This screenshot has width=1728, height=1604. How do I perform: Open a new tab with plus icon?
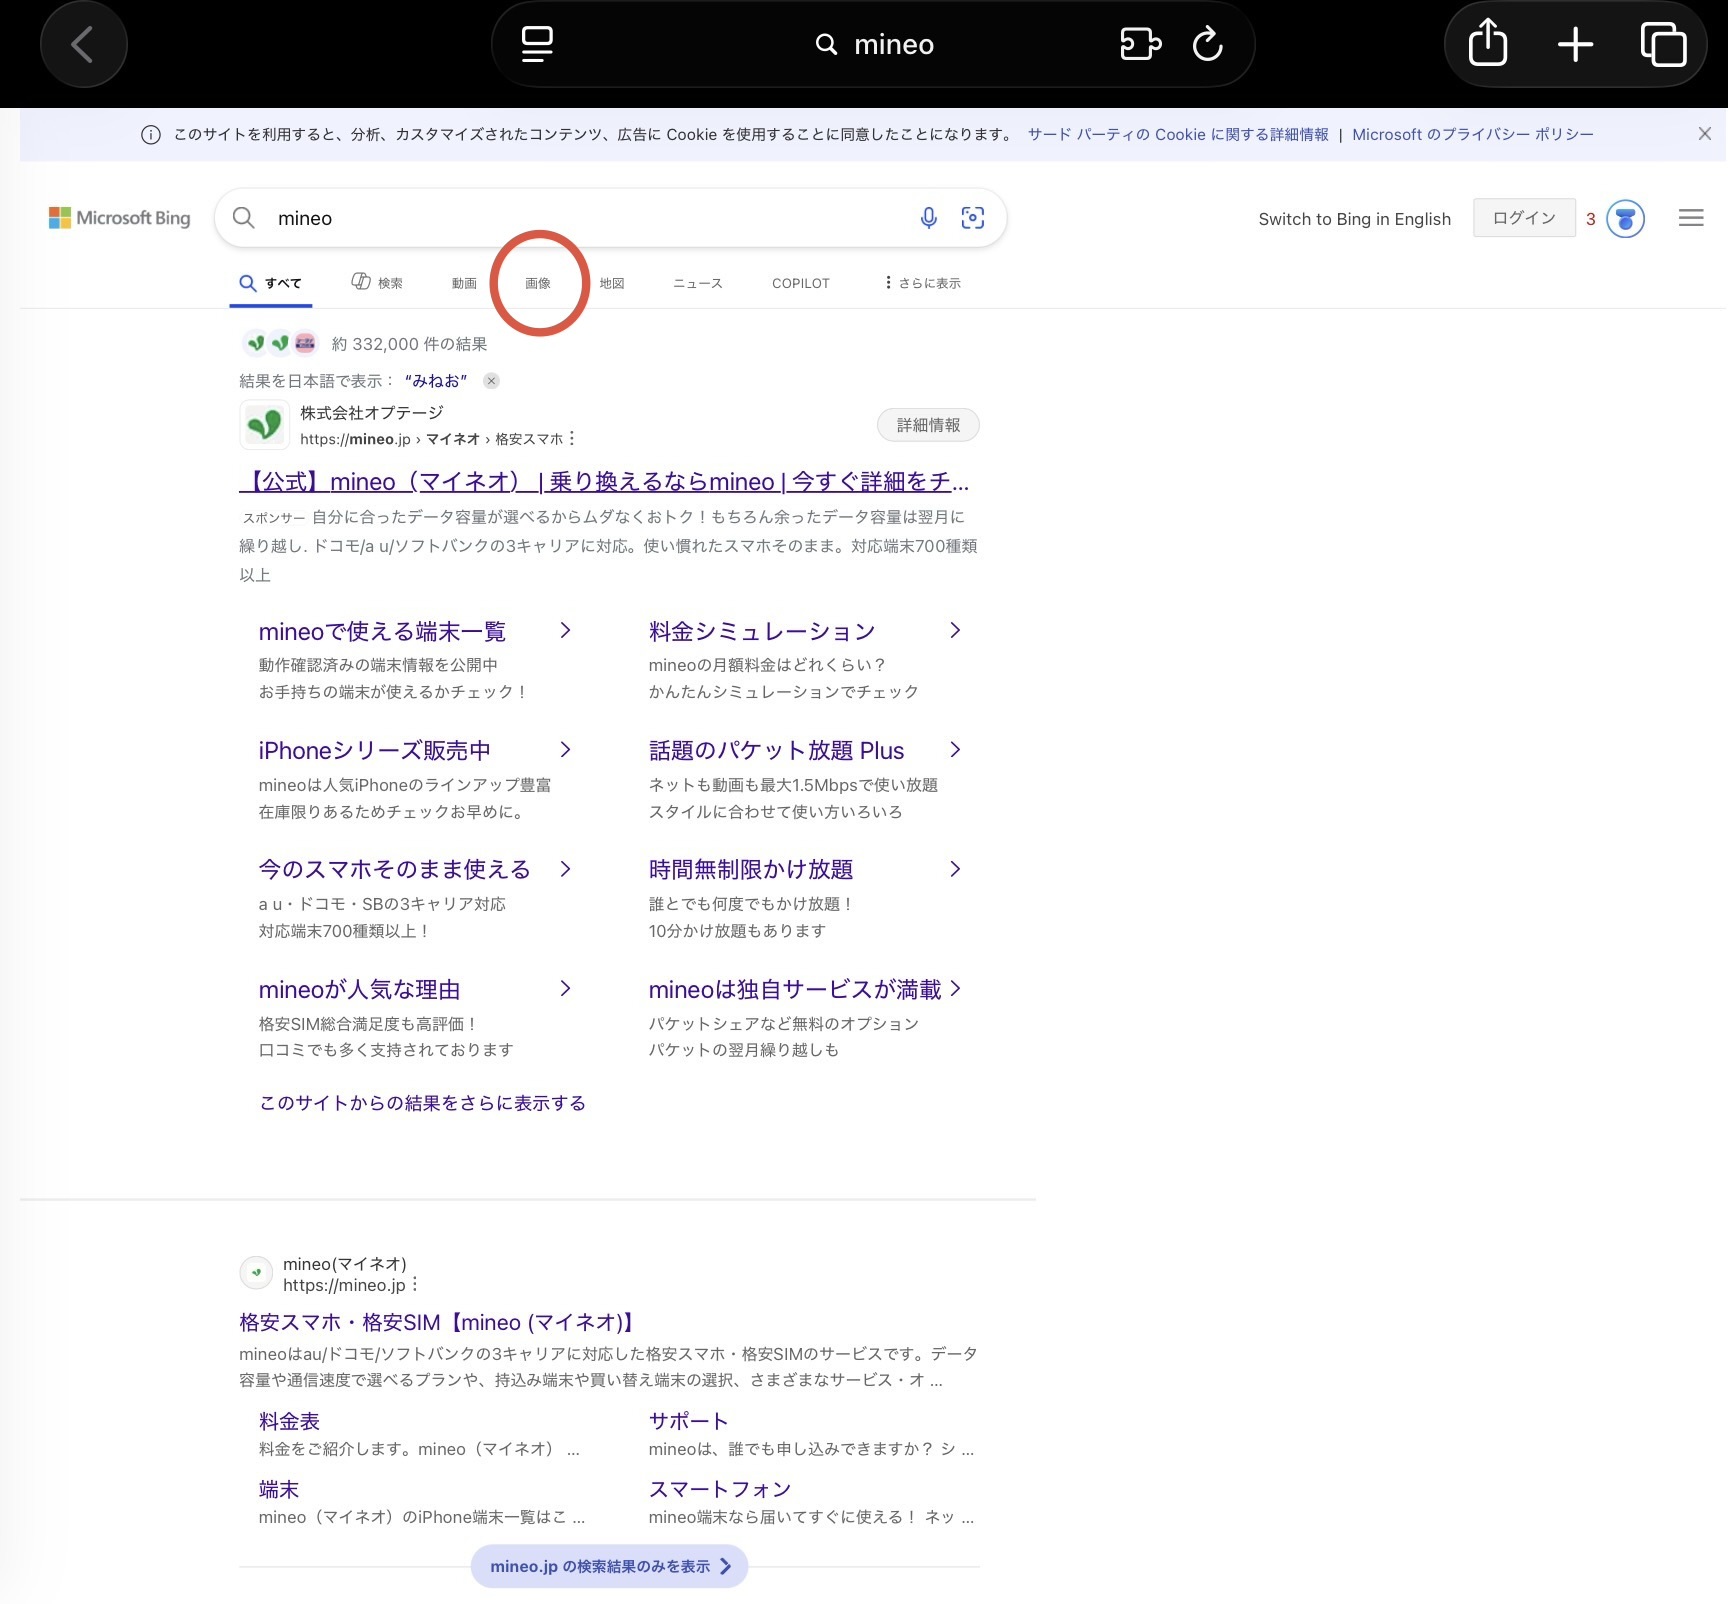[1575, 45]
